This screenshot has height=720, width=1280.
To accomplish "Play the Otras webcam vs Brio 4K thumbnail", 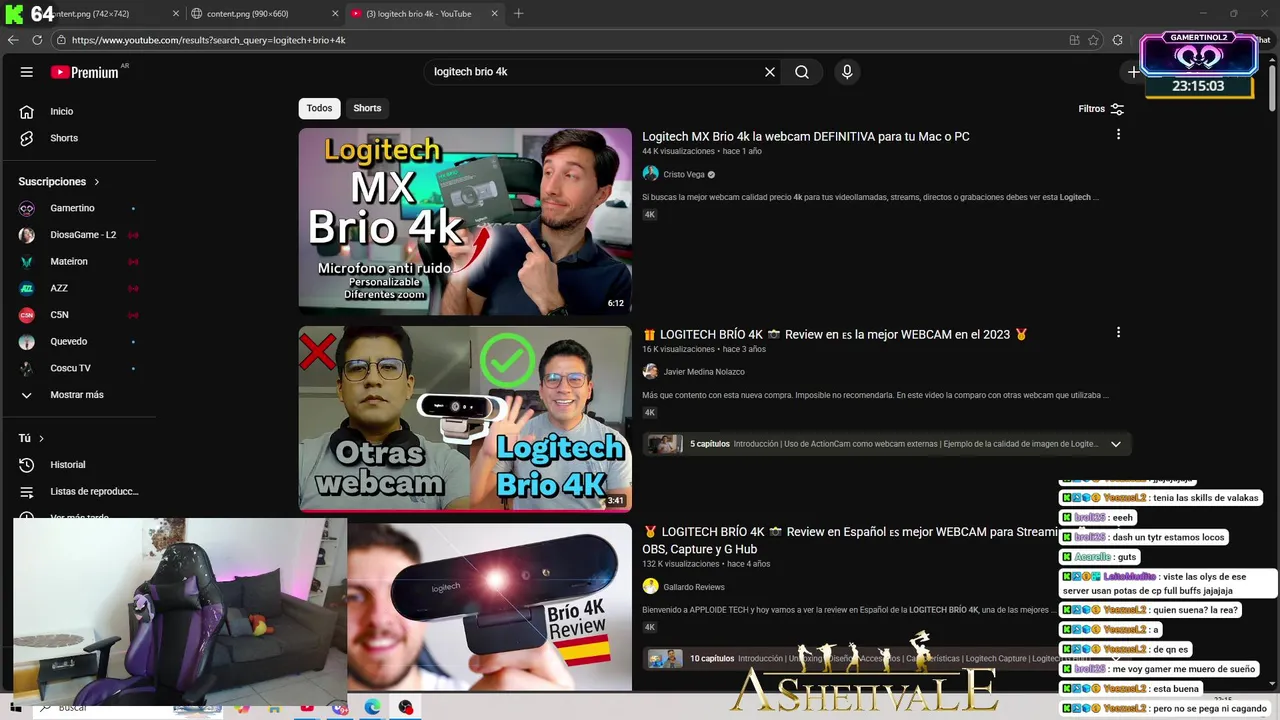I will point(465,418).
